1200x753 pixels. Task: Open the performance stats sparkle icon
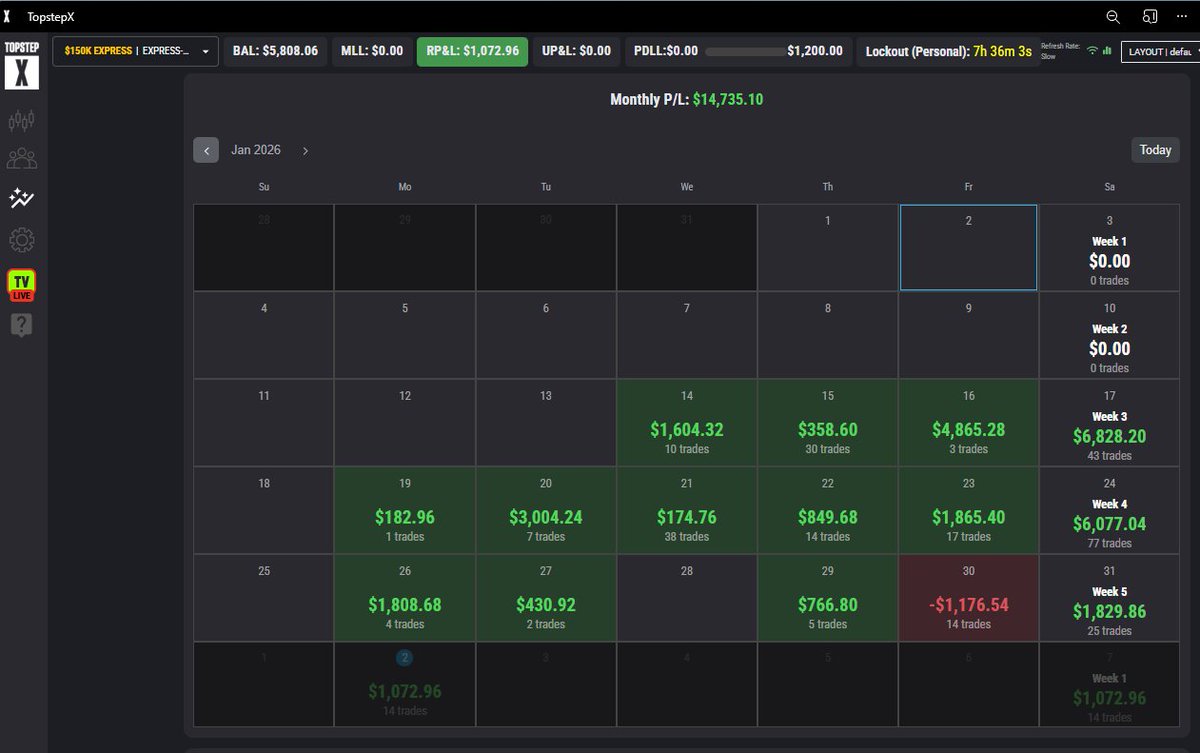click(22, 199)
